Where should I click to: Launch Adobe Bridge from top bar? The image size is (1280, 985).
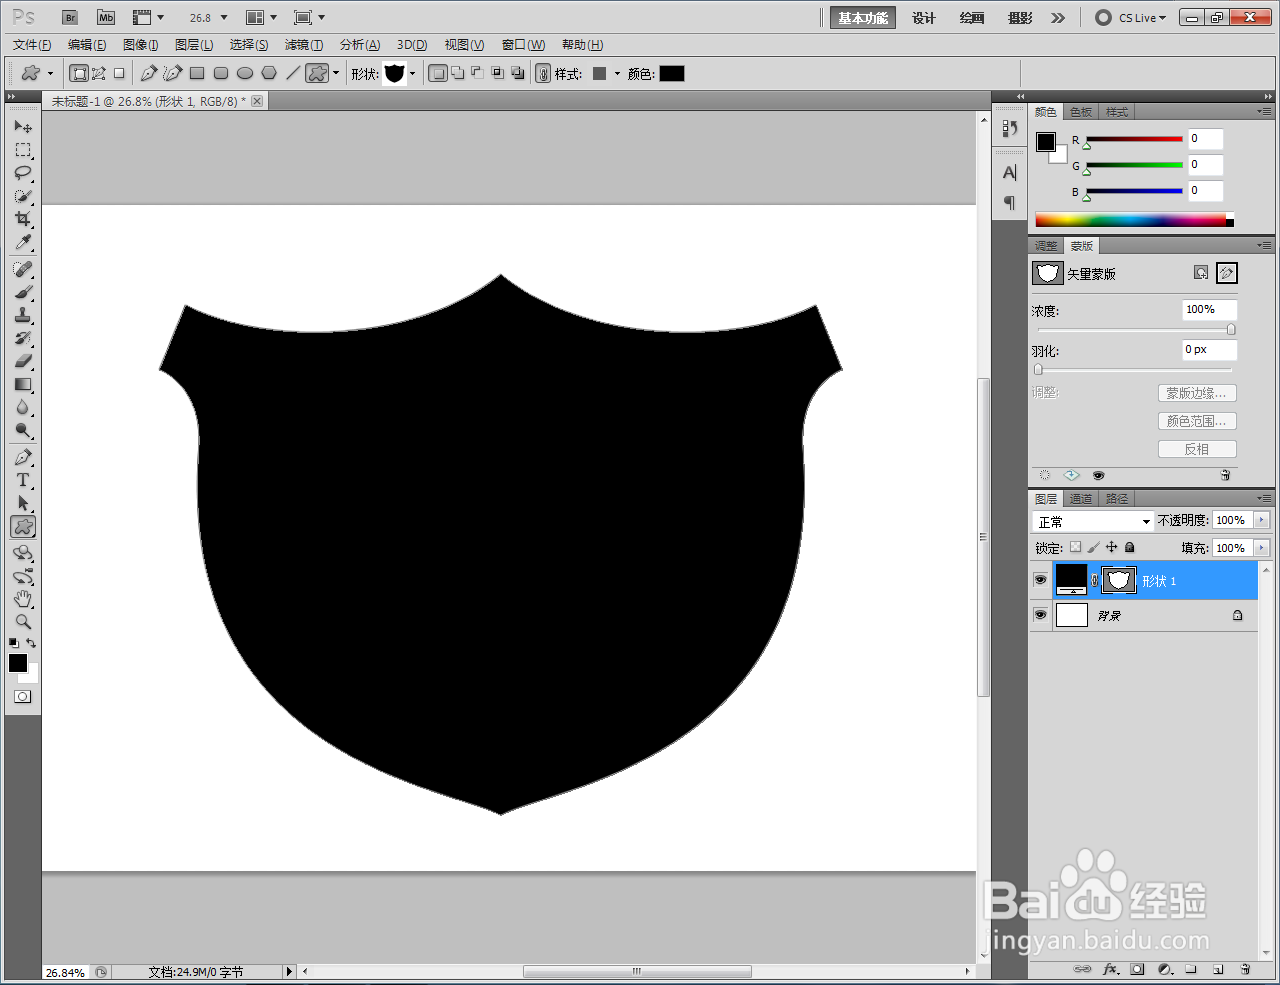click(70, 18)
